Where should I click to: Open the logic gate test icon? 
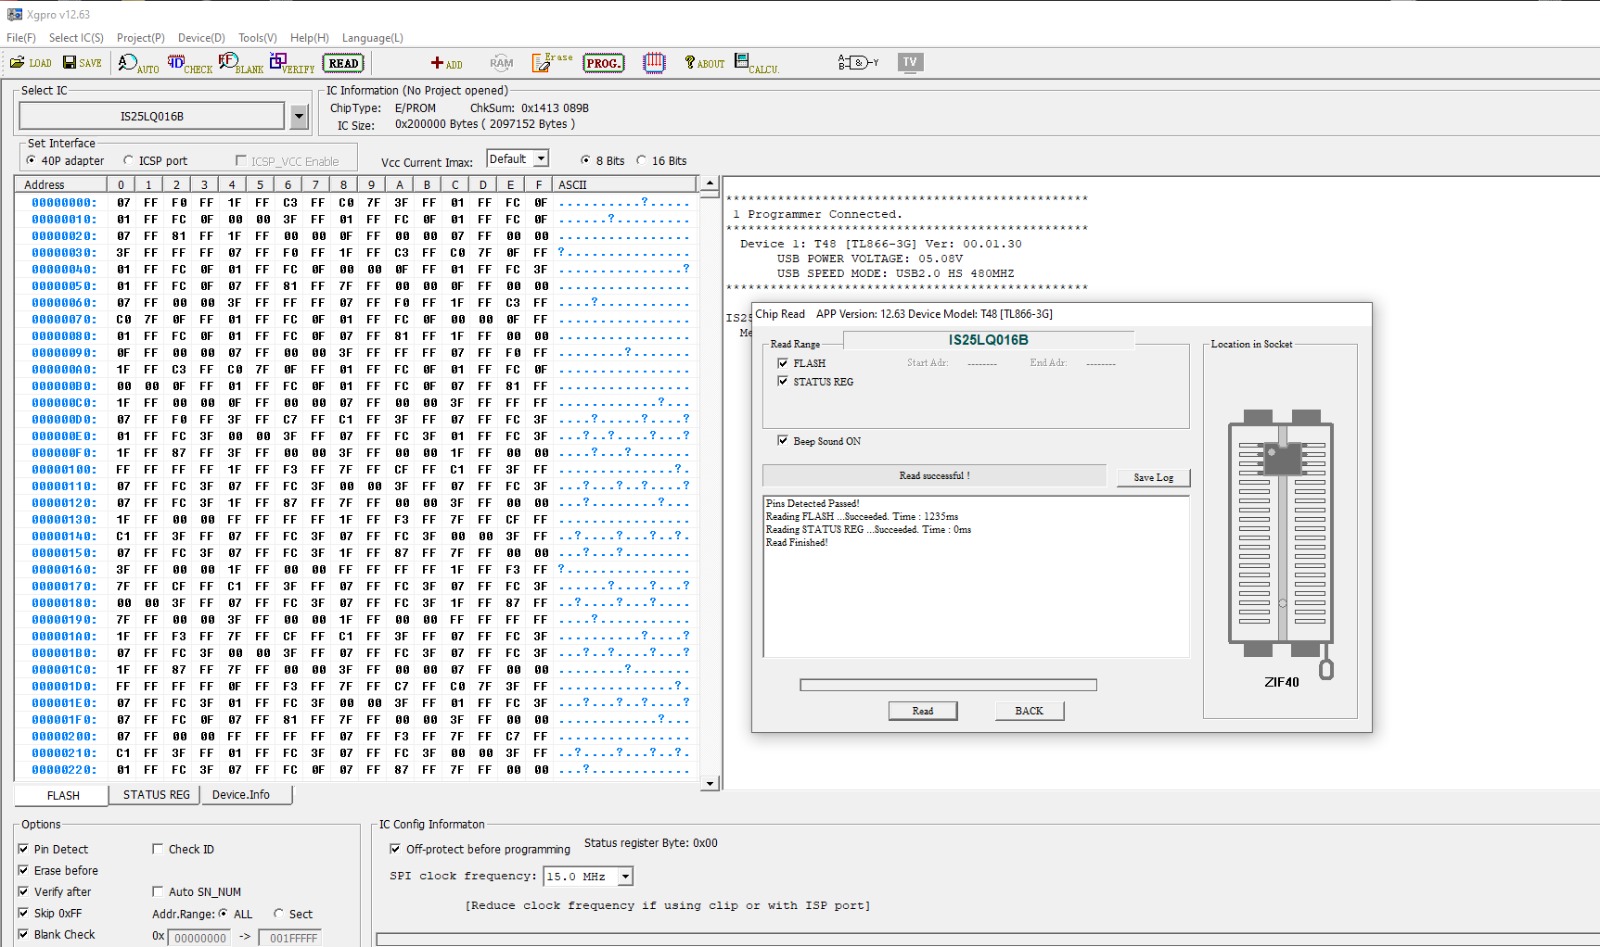(857, 63)
